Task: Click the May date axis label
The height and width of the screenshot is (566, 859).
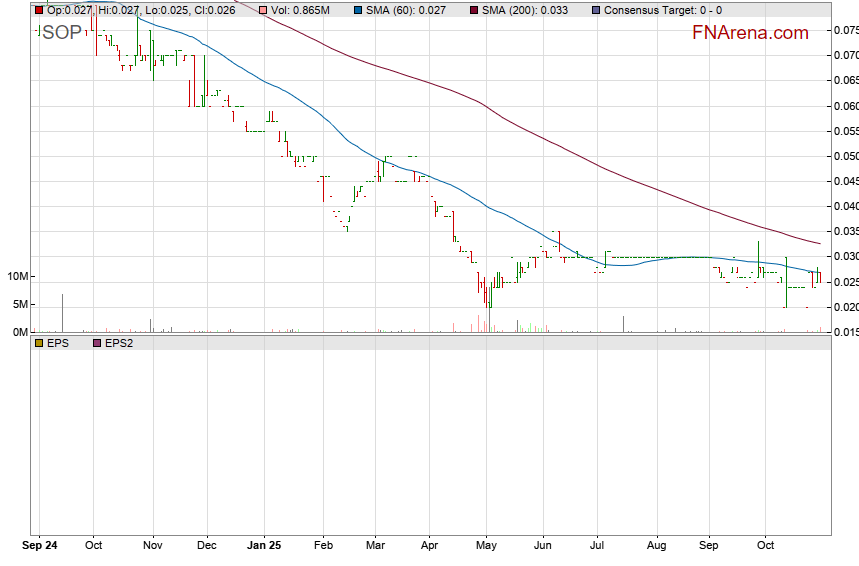Action: coord(487,547)
